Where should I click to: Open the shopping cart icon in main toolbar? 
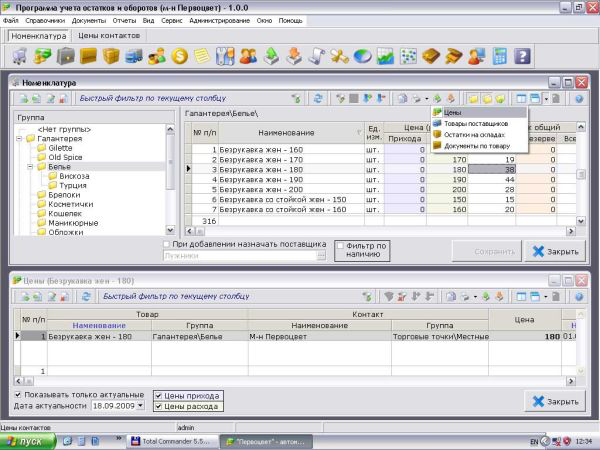tap(20, 57)
